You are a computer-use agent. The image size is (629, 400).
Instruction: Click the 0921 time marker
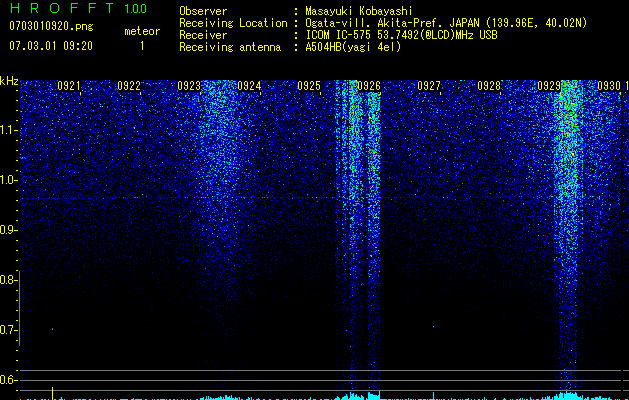[x=69, y=86]
